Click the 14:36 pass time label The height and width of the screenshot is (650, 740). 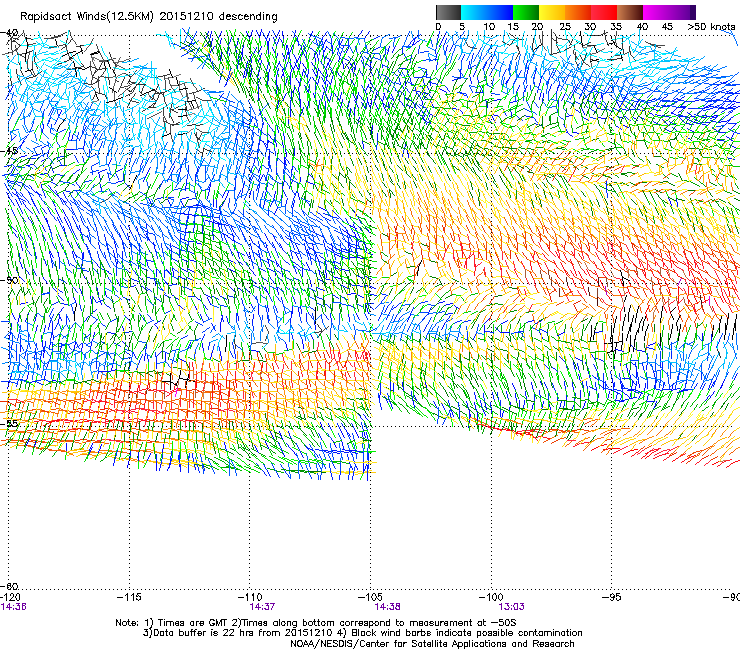coord(13,607)
